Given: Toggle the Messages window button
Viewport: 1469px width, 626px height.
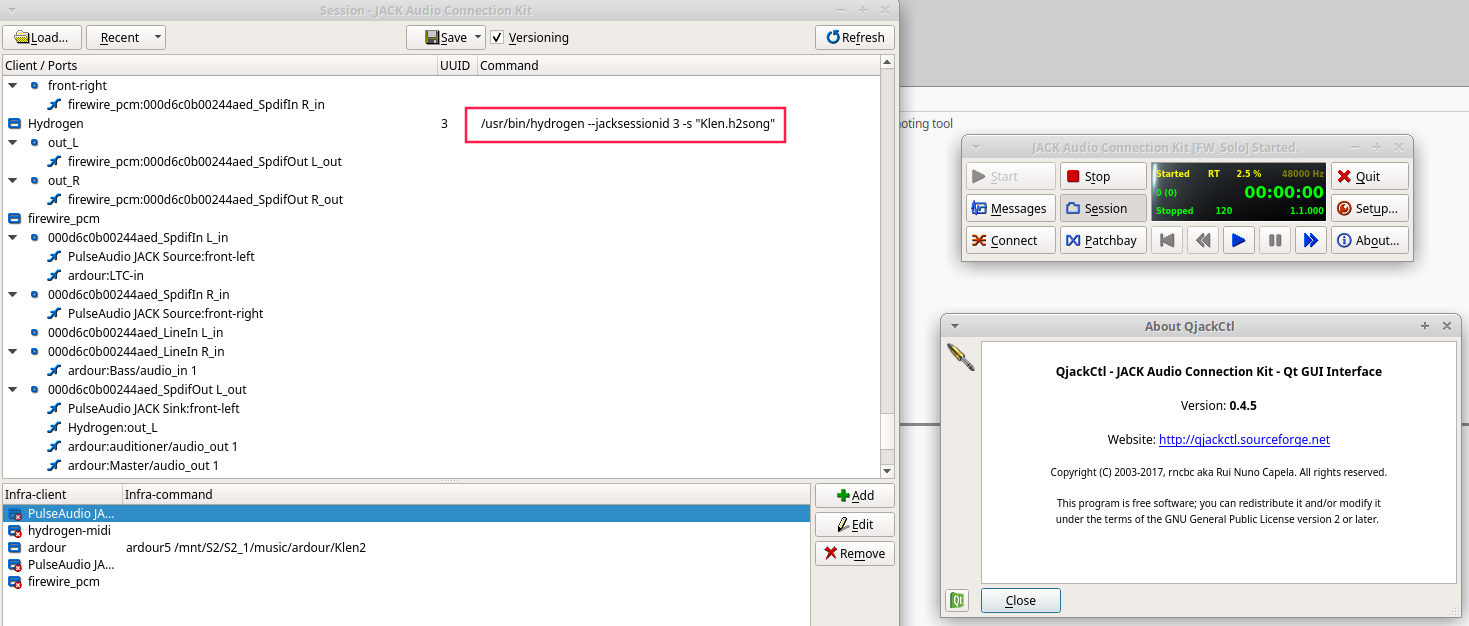Looking at the screenshot, I should (1011, 208).
